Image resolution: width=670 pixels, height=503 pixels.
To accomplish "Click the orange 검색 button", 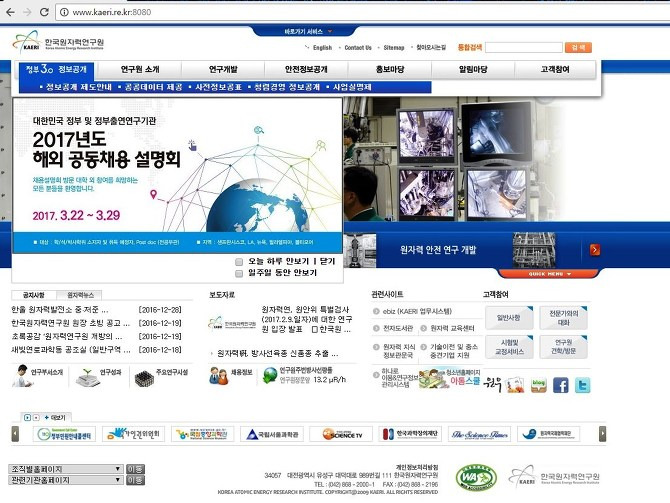I will coord(578,47).
